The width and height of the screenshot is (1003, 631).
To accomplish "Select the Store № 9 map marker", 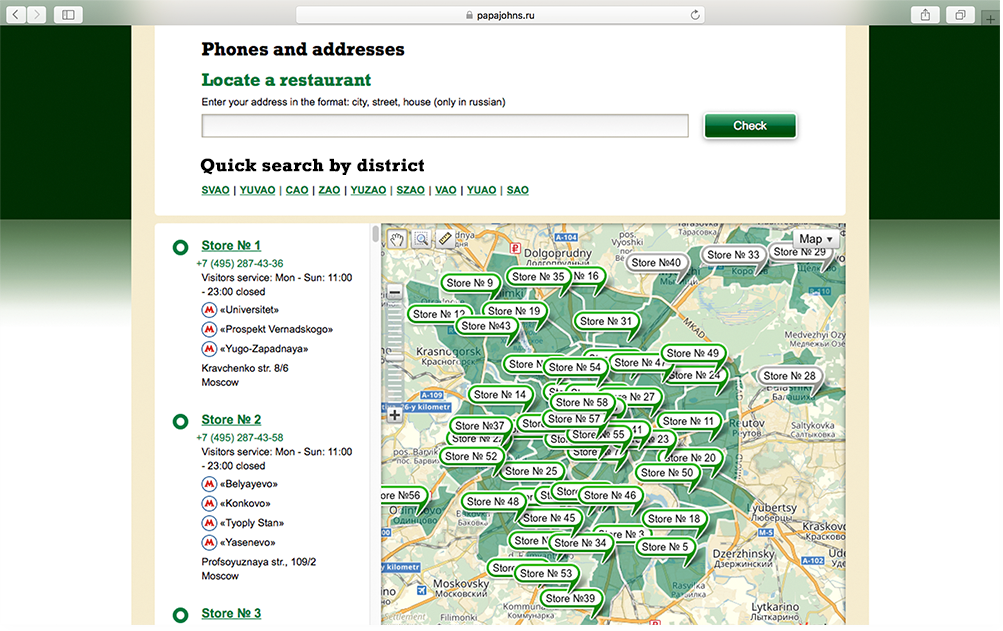I will pos(470,283).
